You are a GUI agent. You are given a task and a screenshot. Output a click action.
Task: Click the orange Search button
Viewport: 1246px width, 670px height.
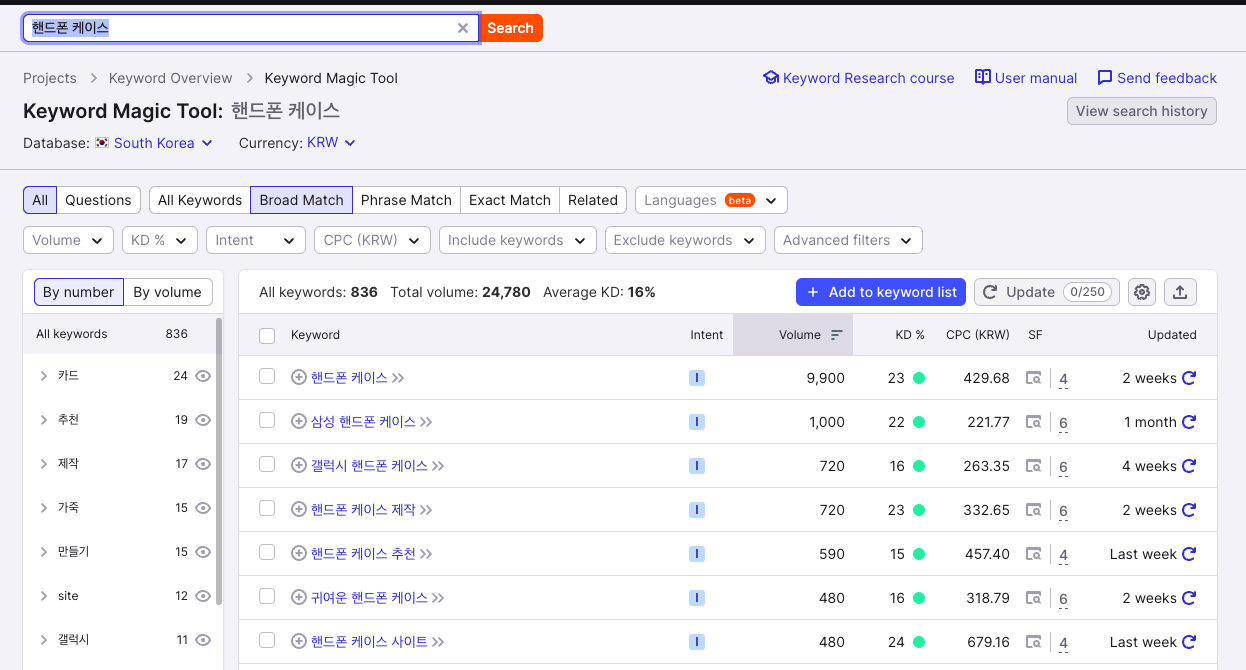click(x=510, y=28)
